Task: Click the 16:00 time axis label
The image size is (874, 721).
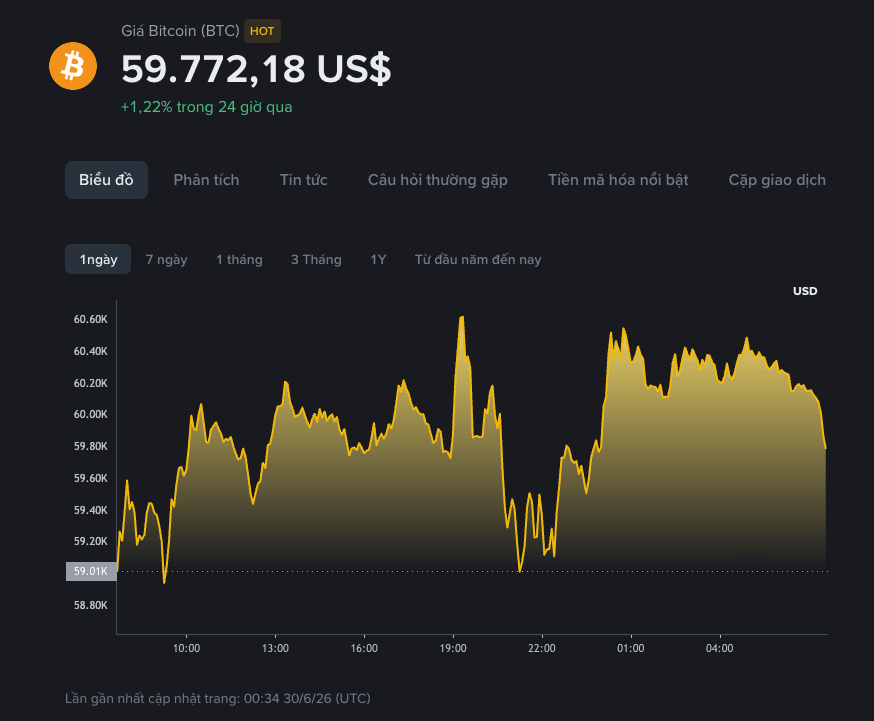Action: 364,648
